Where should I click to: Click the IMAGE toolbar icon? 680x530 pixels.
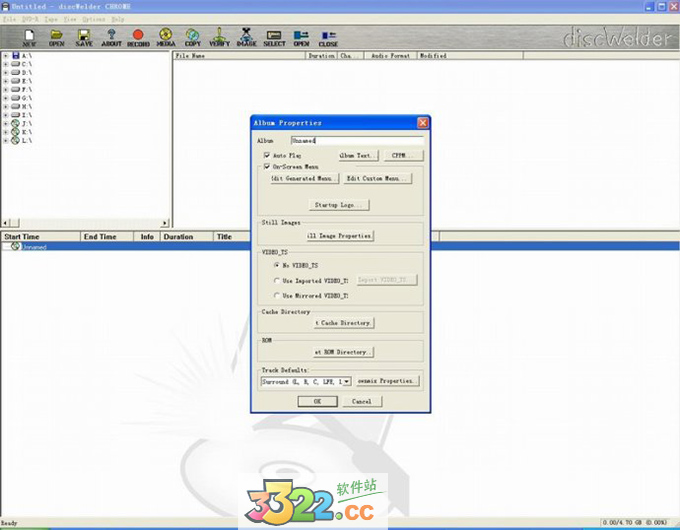[247, 37]
